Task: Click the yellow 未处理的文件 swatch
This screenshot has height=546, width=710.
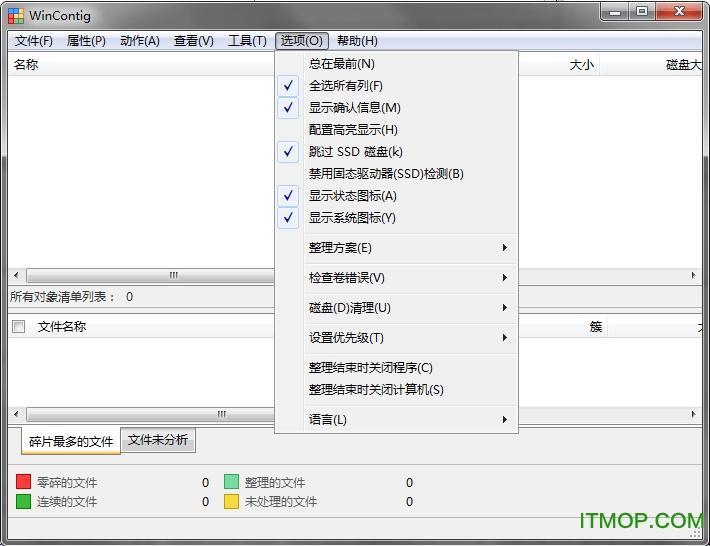Action: tap(231, 502)
